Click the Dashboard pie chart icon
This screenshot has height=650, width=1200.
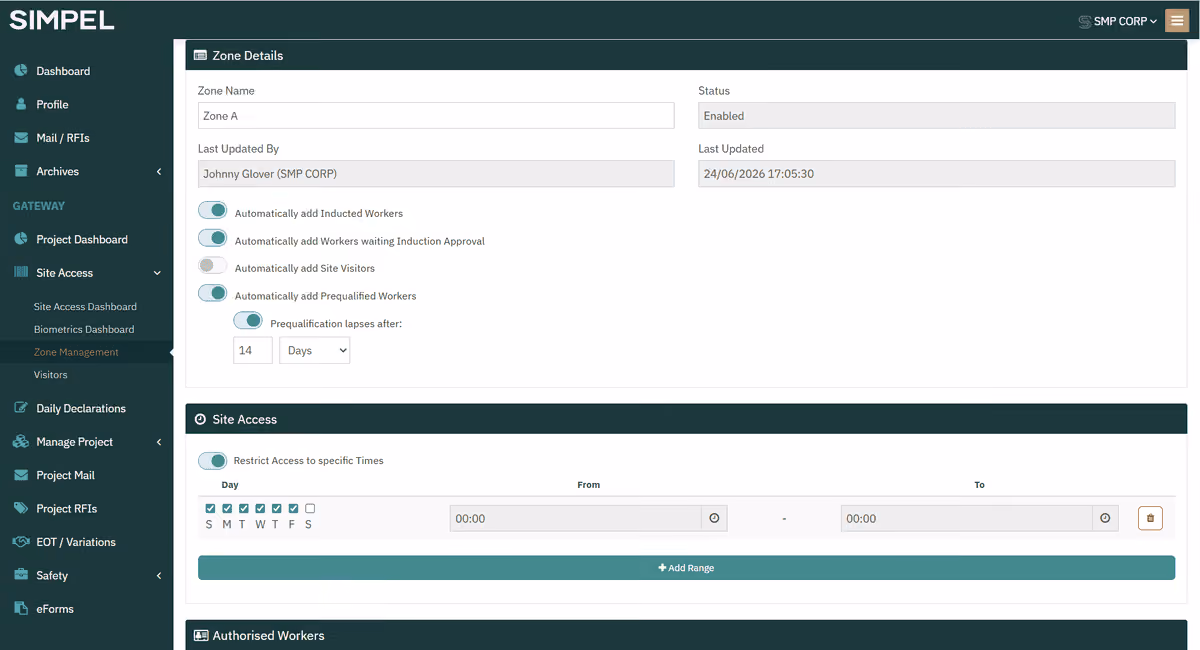(x=20, y=71)
